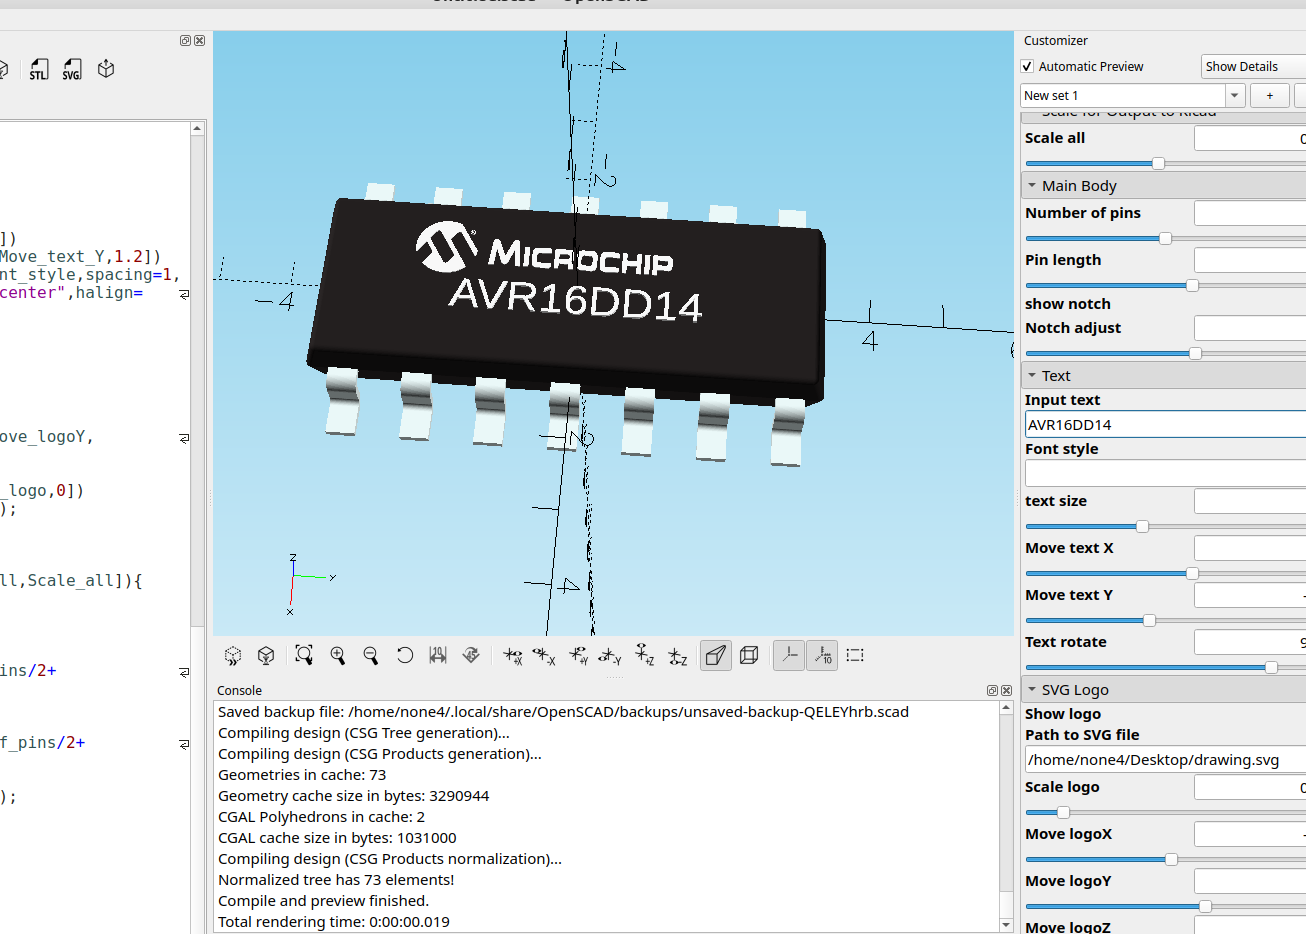Click 'Normalized tree has 73 elements!' line
The width and height of the screenshot is (1306, 934).
click(x=336, y=880)
